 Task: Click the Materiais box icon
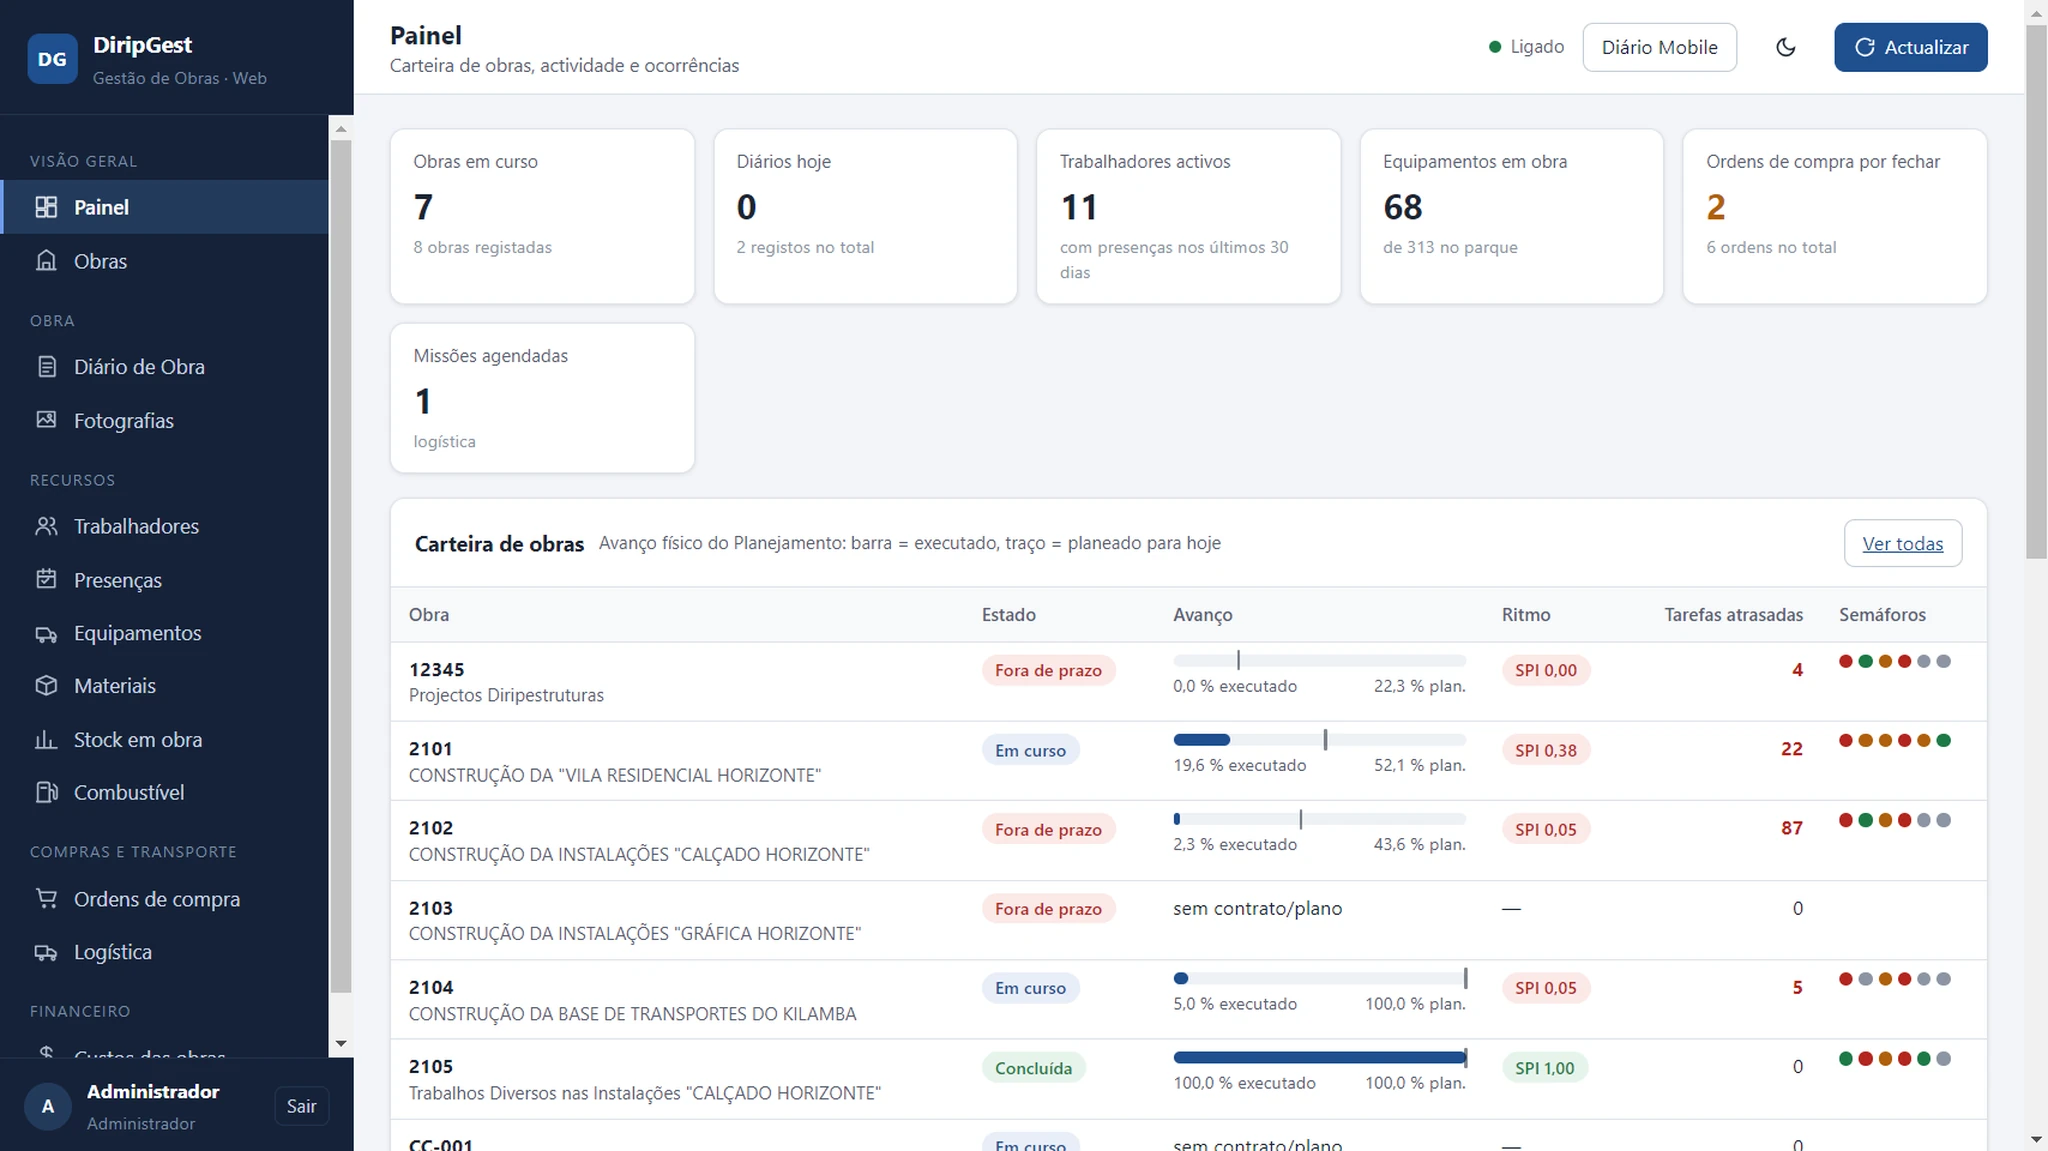pyautogui.click(x=46, y=686)
